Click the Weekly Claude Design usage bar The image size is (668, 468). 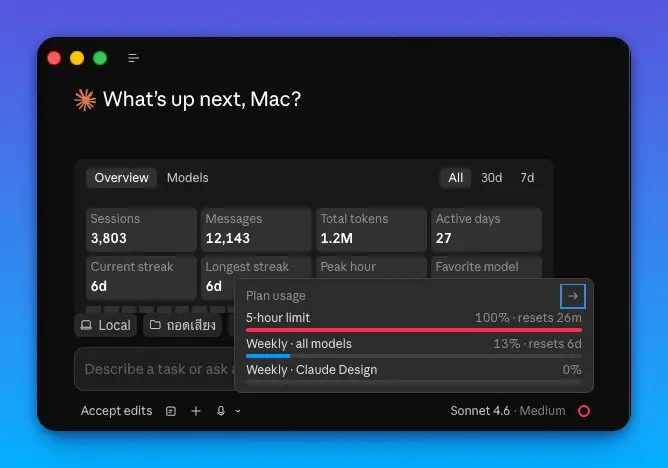[x=414, y=382]
